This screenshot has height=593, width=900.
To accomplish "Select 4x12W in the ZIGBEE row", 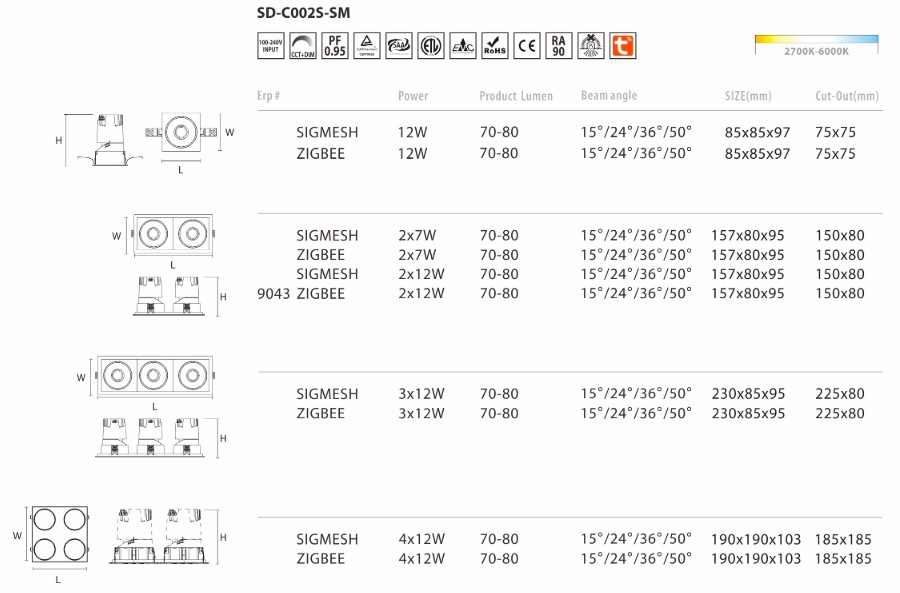I will (x=421, y=559).
